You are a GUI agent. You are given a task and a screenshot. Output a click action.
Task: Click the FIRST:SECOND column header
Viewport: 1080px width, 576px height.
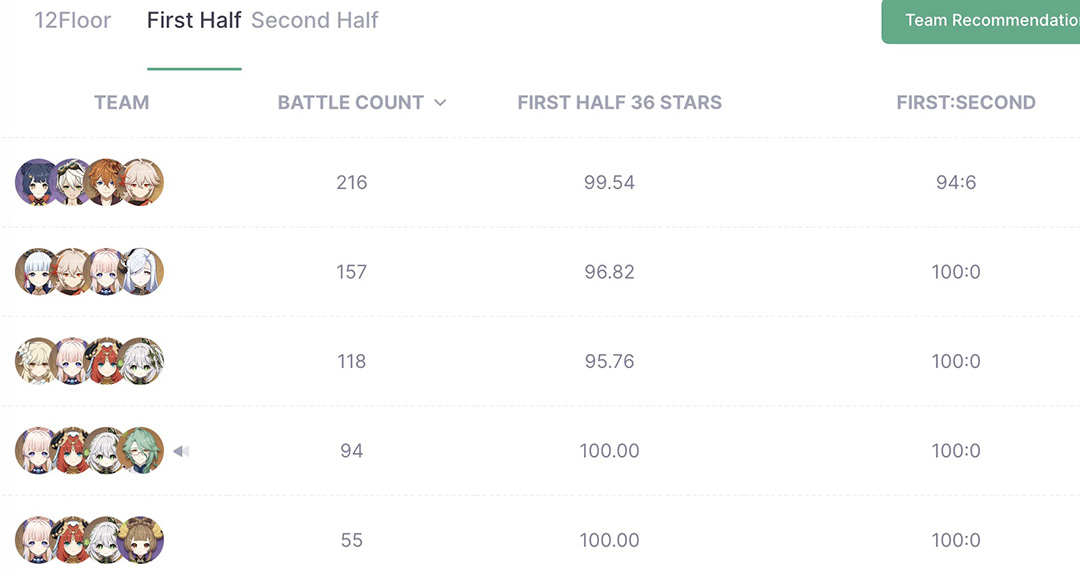tap(966, 103)
